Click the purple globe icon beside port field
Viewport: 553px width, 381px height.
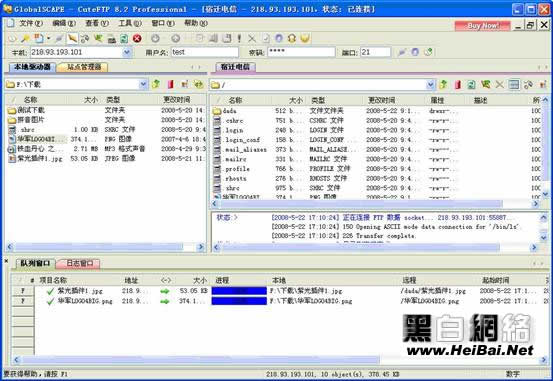tap(415, 52)
